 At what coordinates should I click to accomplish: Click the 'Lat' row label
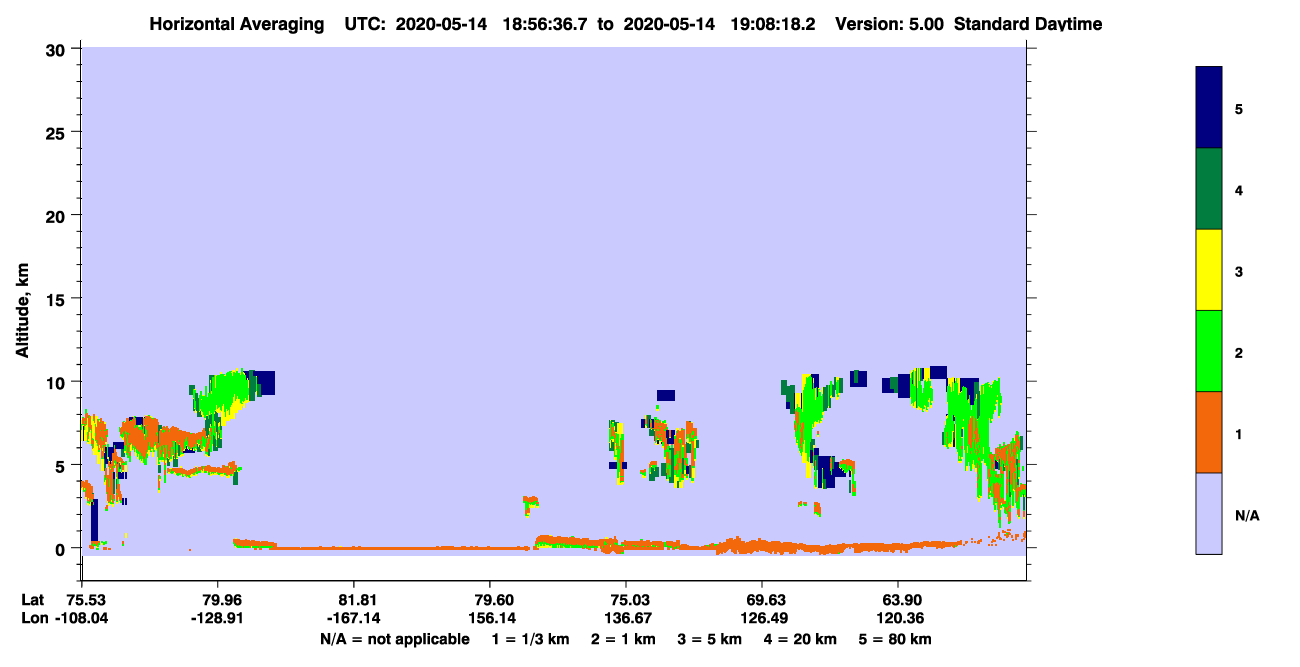tap(32, 600)
